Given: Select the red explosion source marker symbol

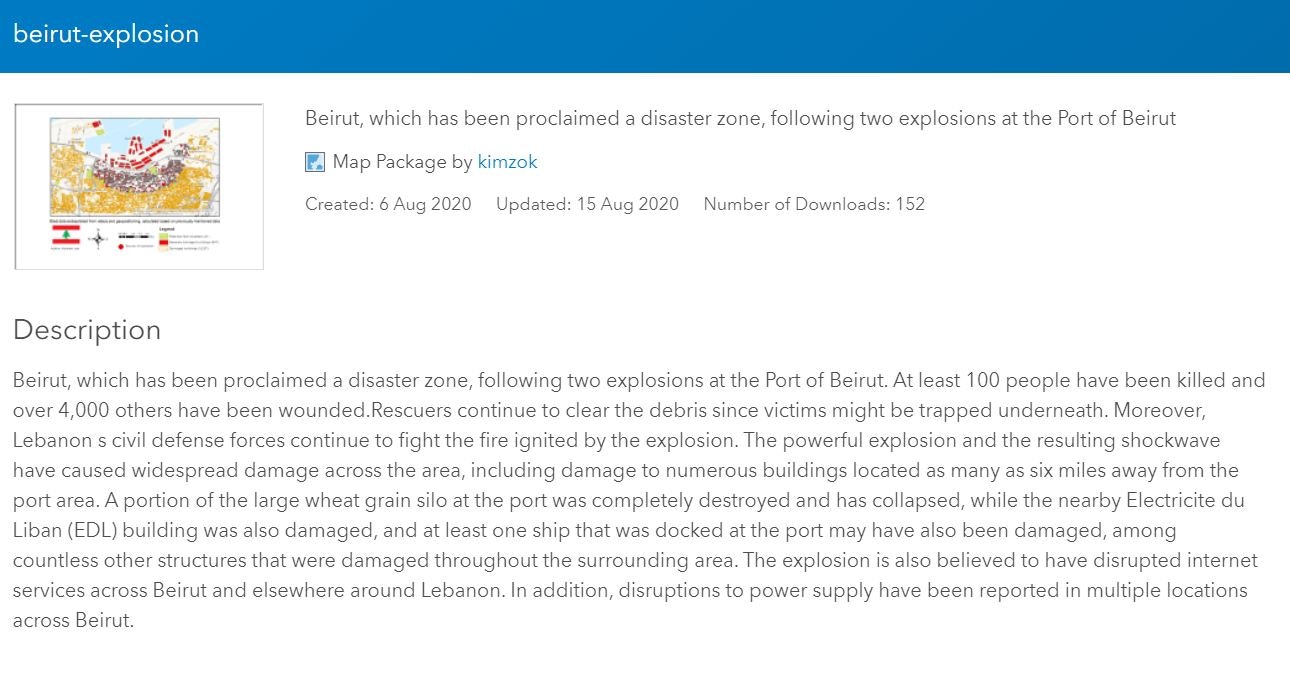Looking at the screenshot, I should tap(120, 246).
